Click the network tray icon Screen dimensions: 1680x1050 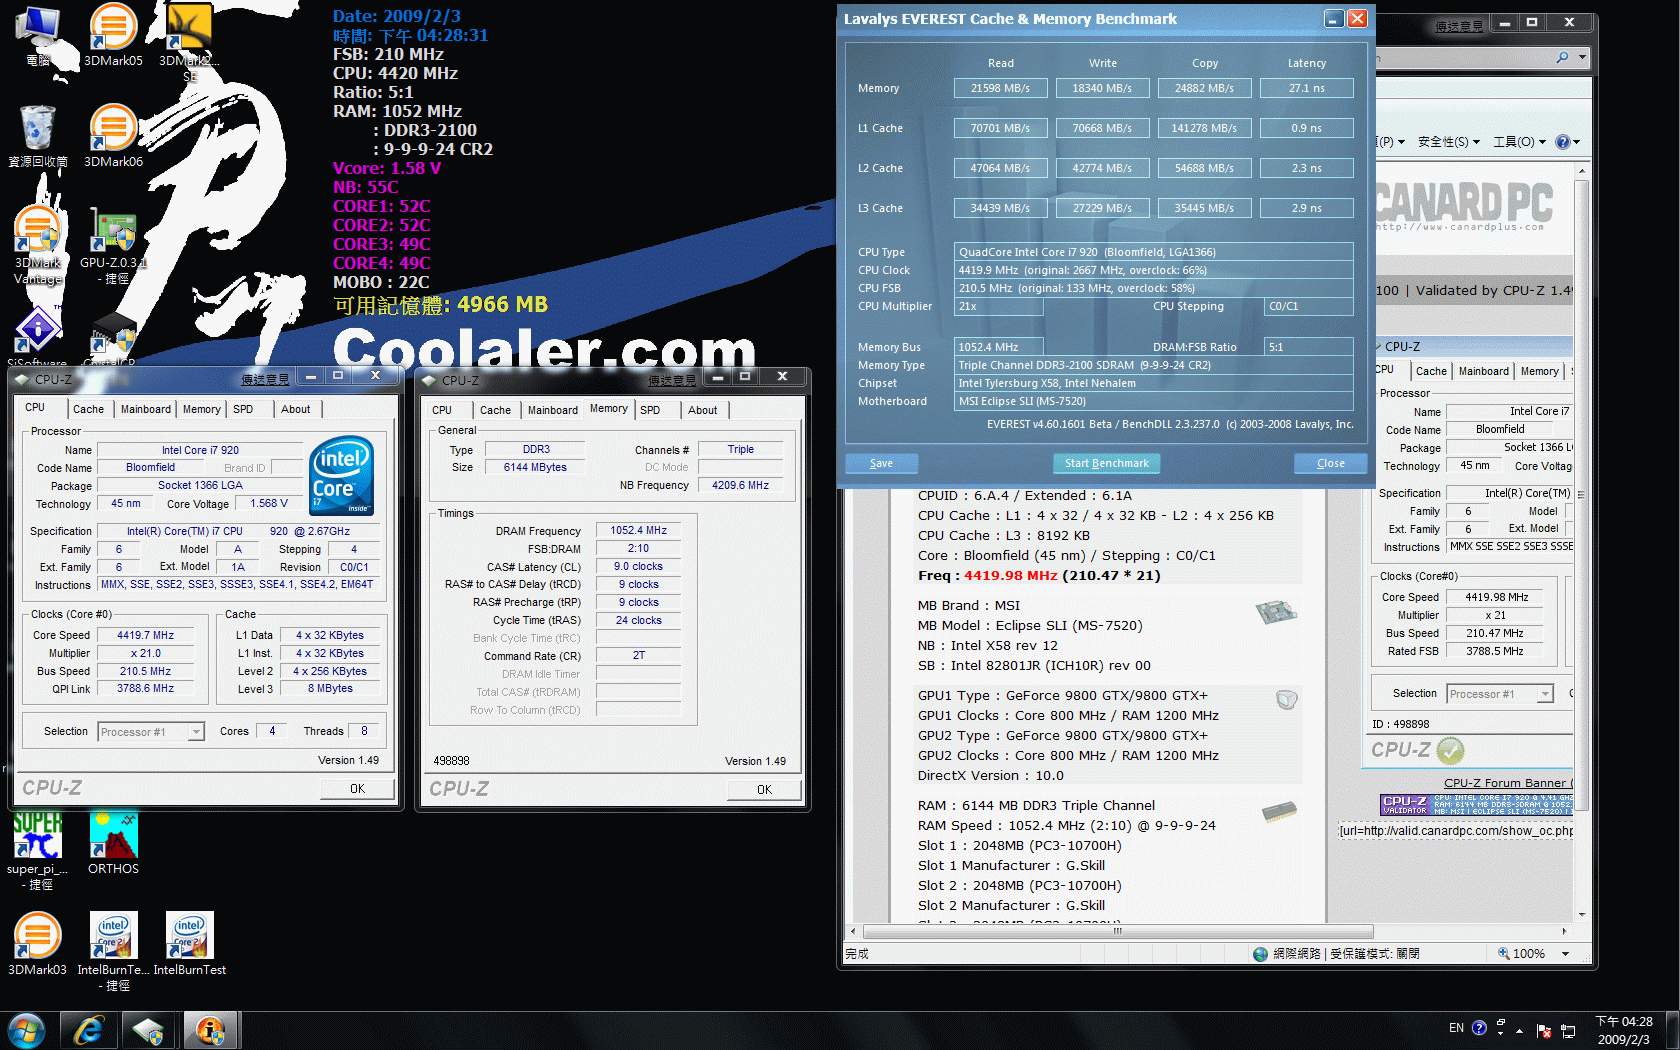click(x=1568, y=1030)
